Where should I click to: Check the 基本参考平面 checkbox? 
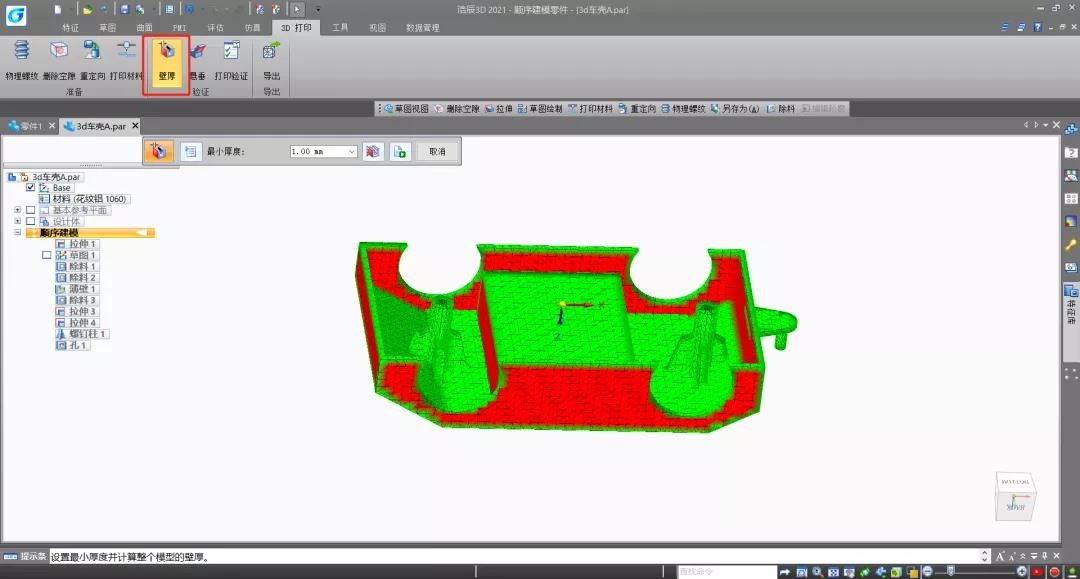(30, 210)
